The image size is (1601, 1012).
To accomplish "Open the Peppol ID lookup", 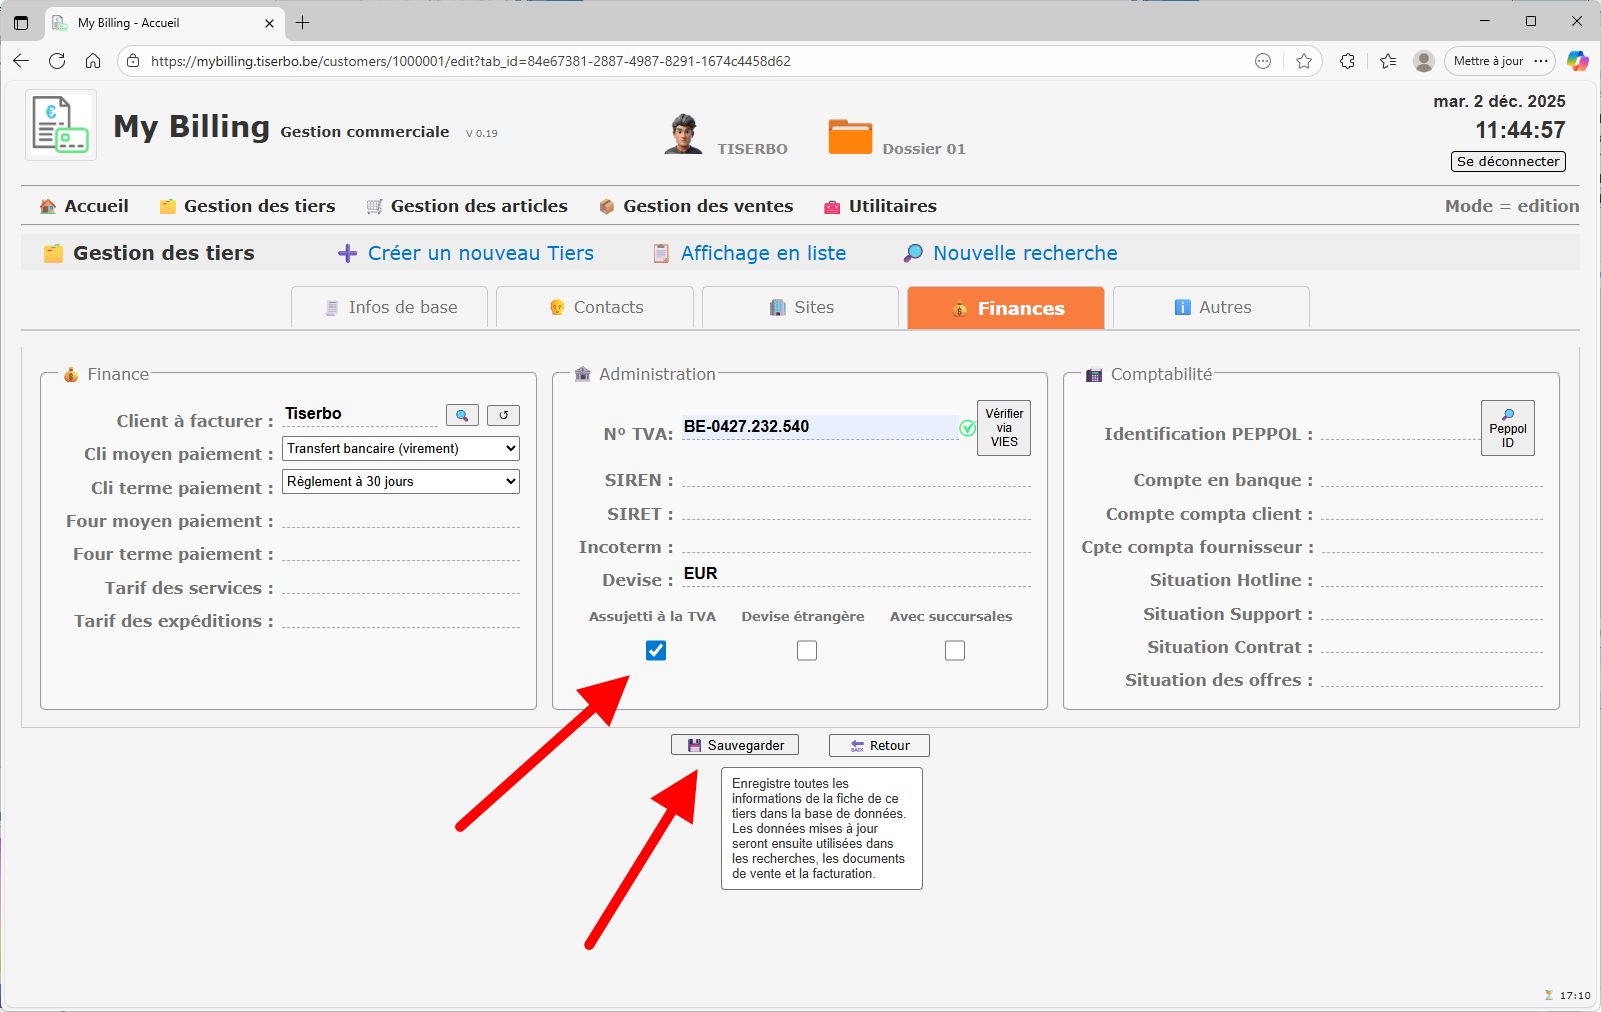I will tap(1507, 427).
